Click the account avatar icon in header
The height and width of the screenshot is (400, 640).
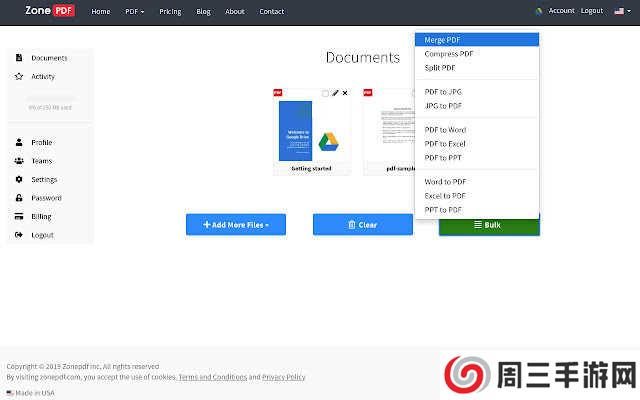click(539, 11)
